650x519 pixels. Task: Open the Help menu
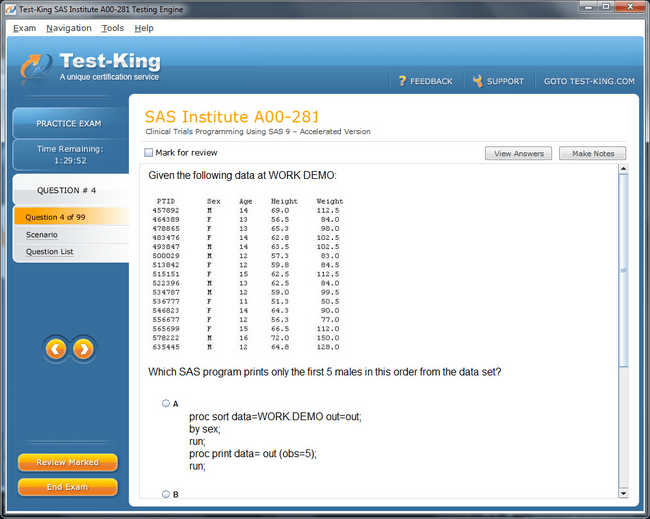[x=144, y=28]
